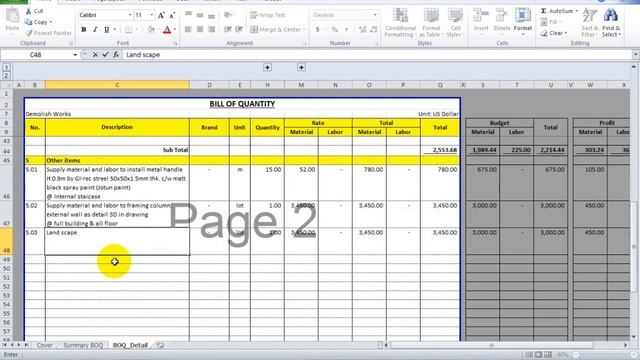The image size is (640, 360).
Task: Expand the column group before column H
Action: coord(267,67)
